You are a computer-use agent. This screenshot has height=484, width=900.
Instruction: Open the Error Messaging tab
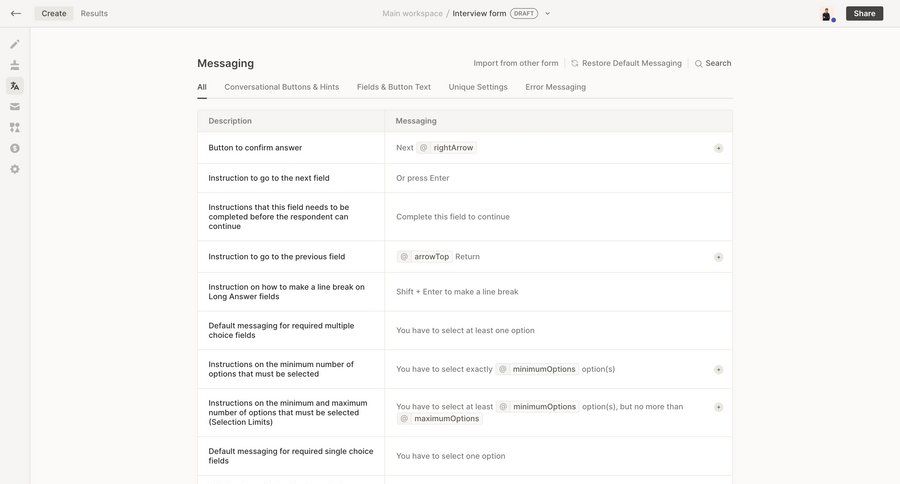556,87
